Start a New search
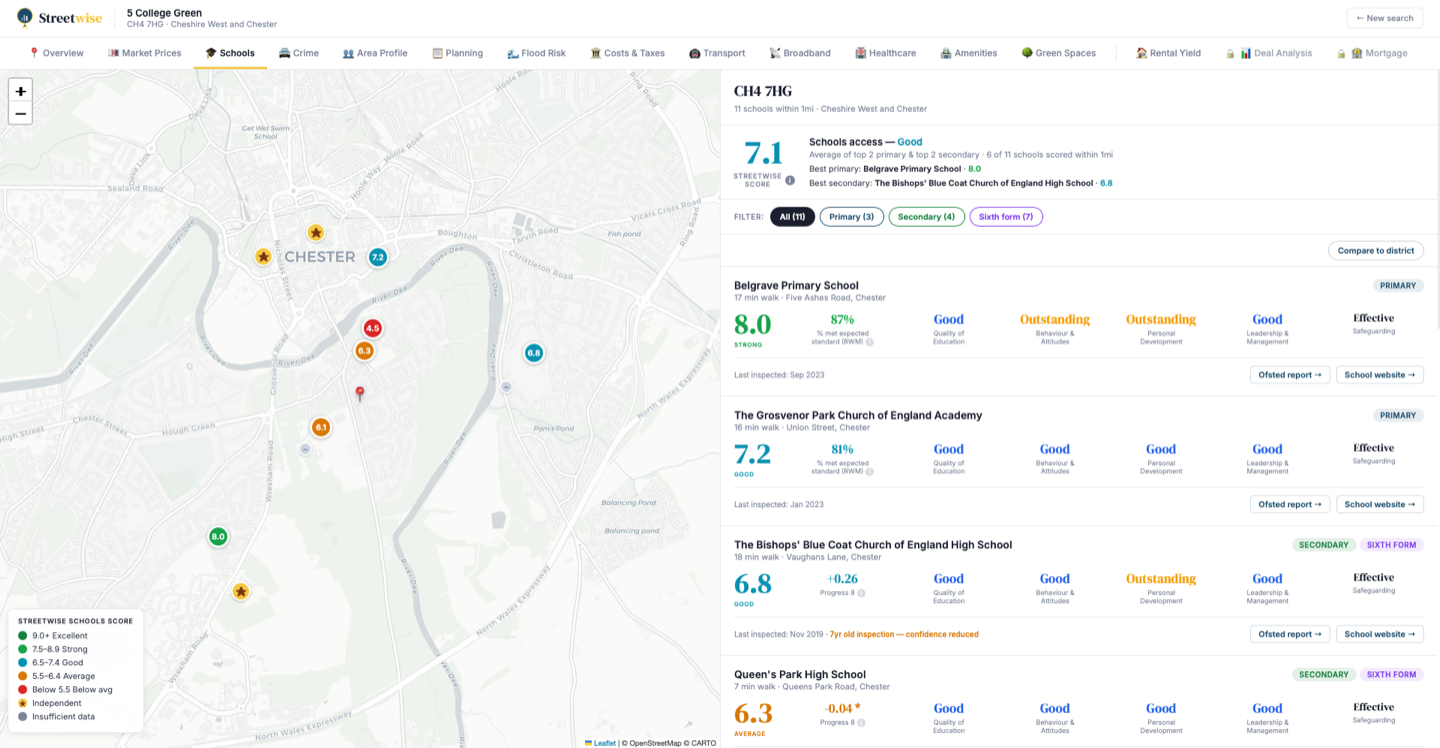Screen dimensions: 1440x748 1385,18
